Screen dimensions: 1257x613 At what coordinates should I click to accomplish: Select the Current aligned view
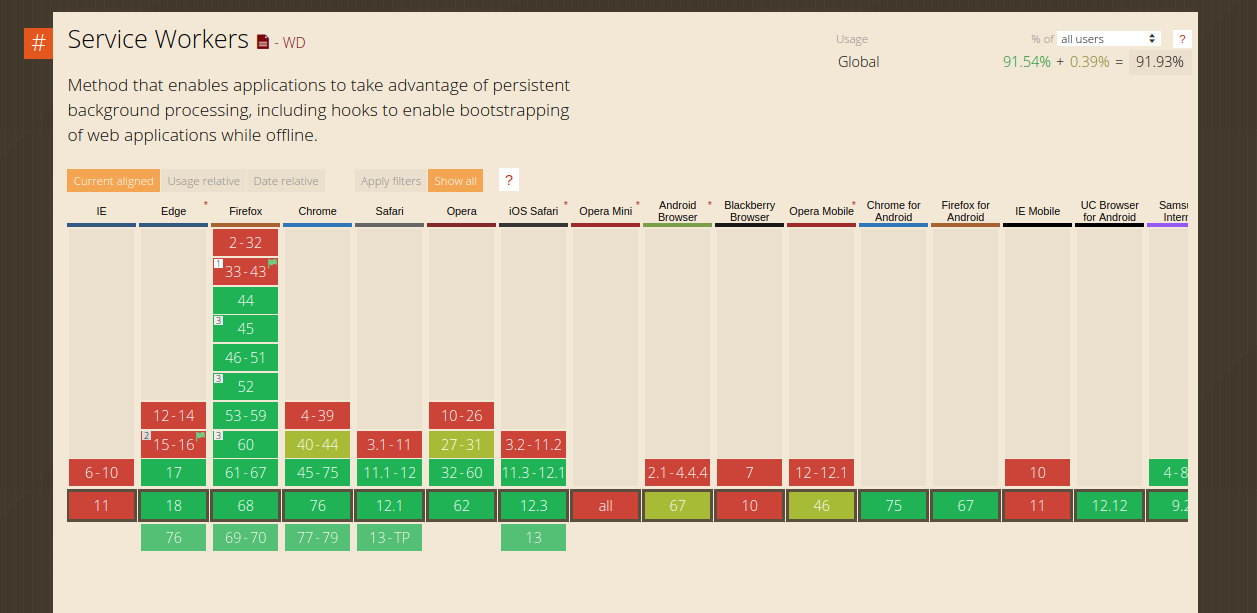(x=113, y=181)
